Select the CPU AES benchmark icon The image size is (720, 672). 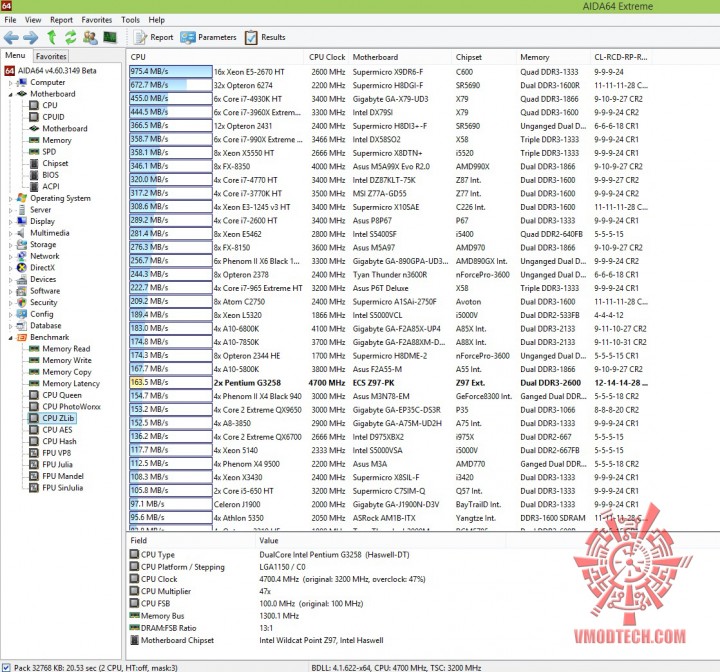tap(34, 429)
